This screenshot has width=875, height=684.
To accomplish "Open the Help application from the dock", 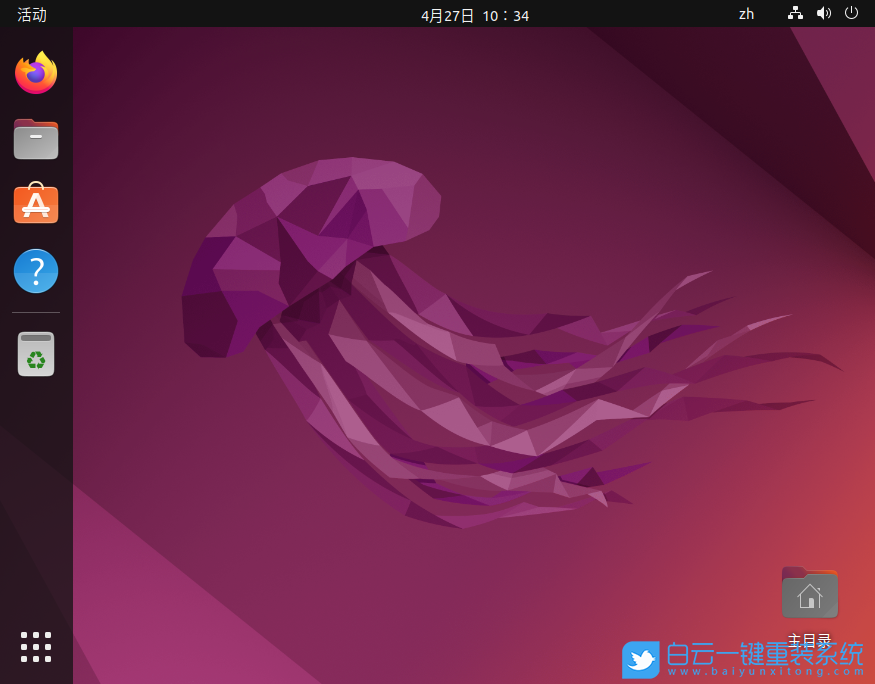I will pos(35,271).
